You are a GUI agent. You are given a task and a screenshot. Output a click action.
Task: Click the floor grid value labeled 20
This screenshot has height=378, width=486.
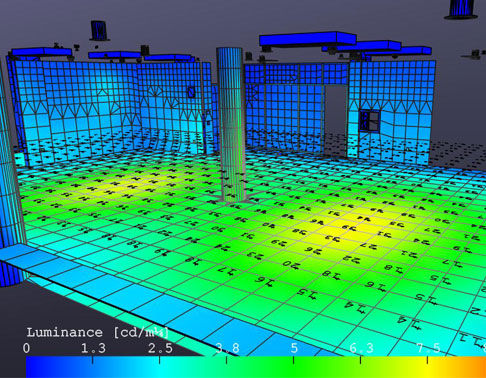coord(291,265)
